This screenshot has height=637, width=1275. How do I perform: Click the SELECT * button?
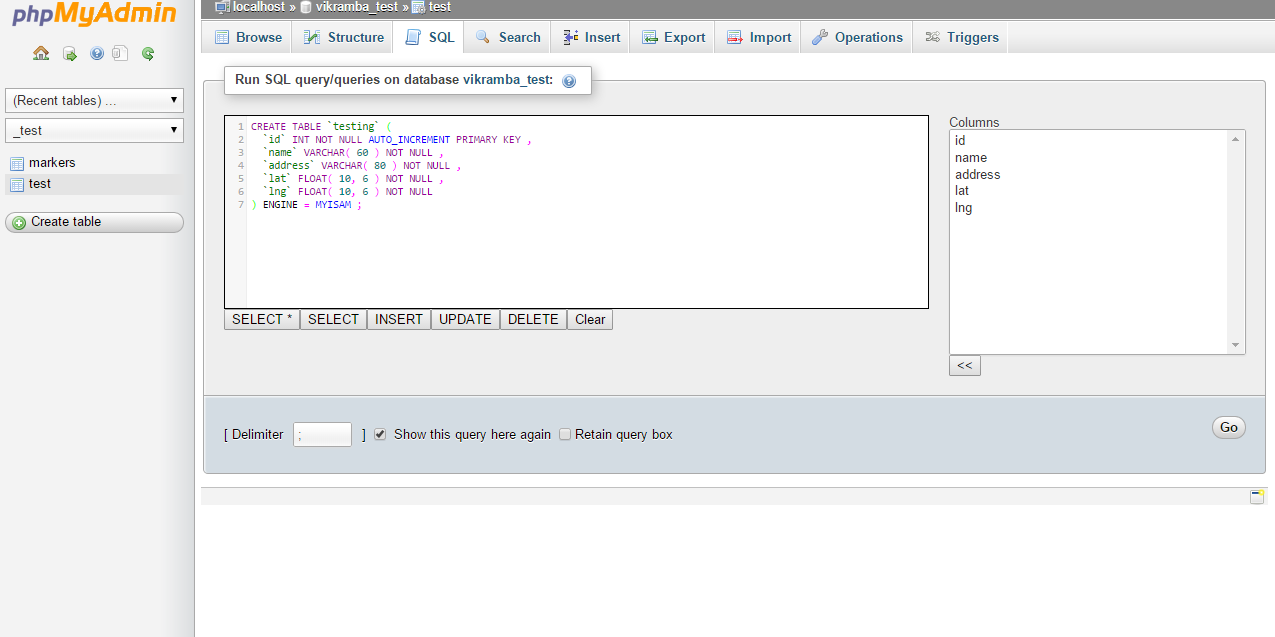(262, 319)
